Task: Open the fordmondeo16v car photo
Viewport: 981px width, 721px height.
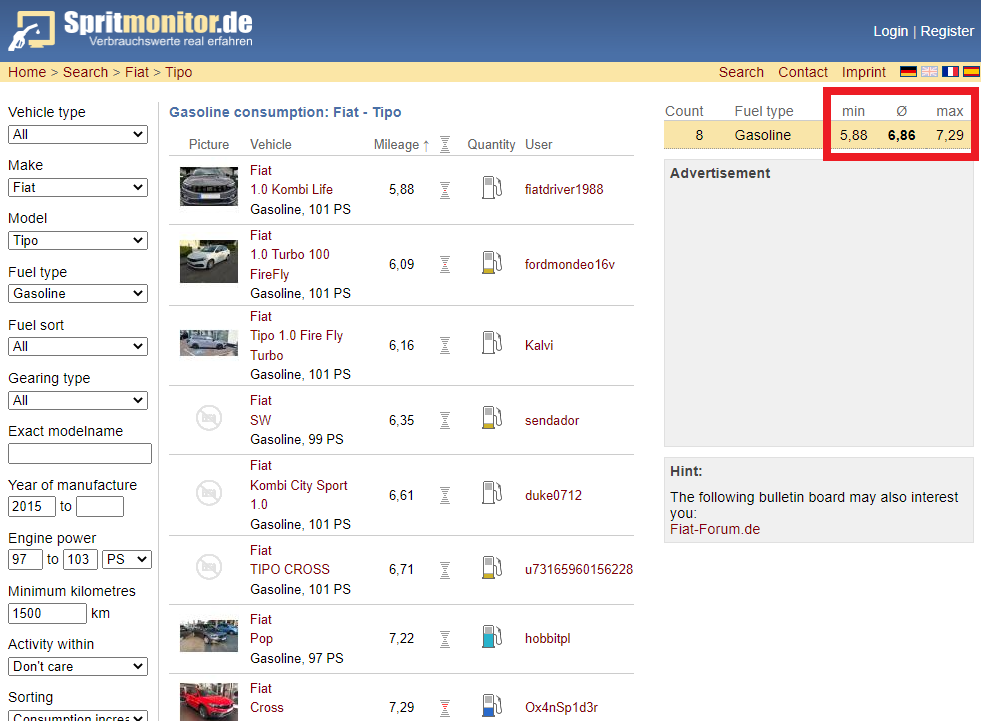Action: click(x=209, y=262)
